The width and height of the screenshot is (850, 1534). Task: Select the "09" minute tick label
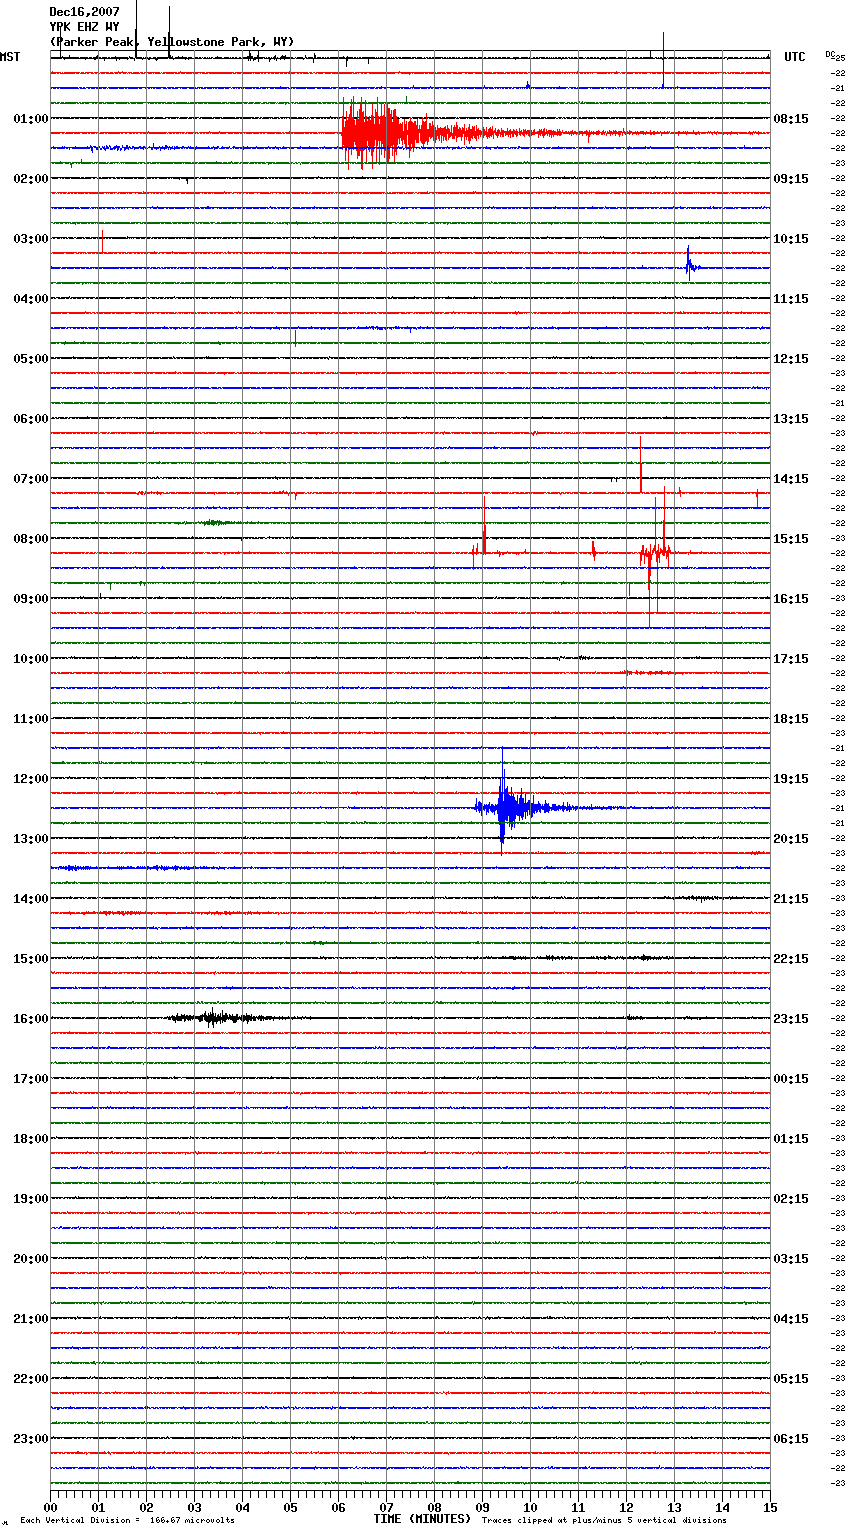(482, 1507)
